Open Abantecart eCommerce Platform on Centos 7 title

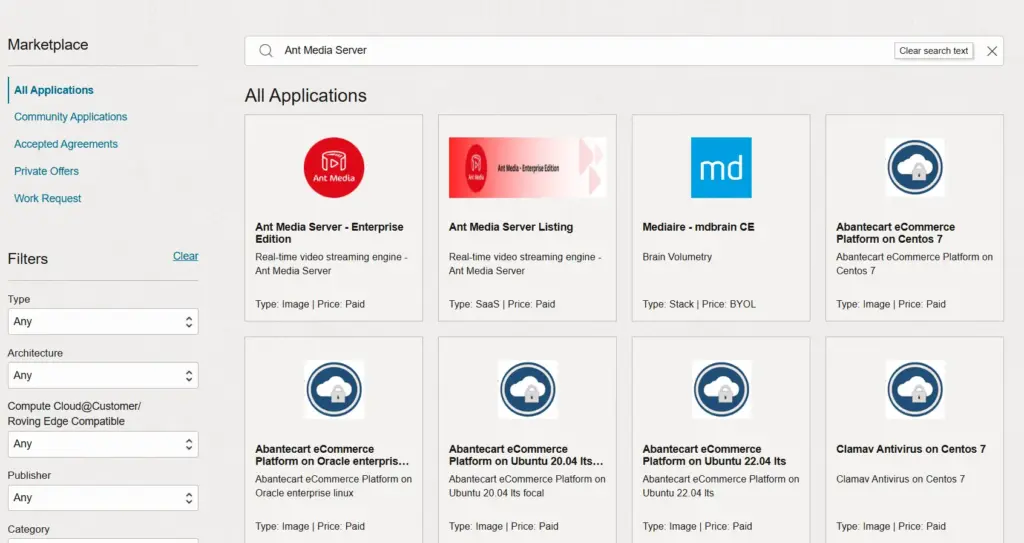(x=895, y=233)
